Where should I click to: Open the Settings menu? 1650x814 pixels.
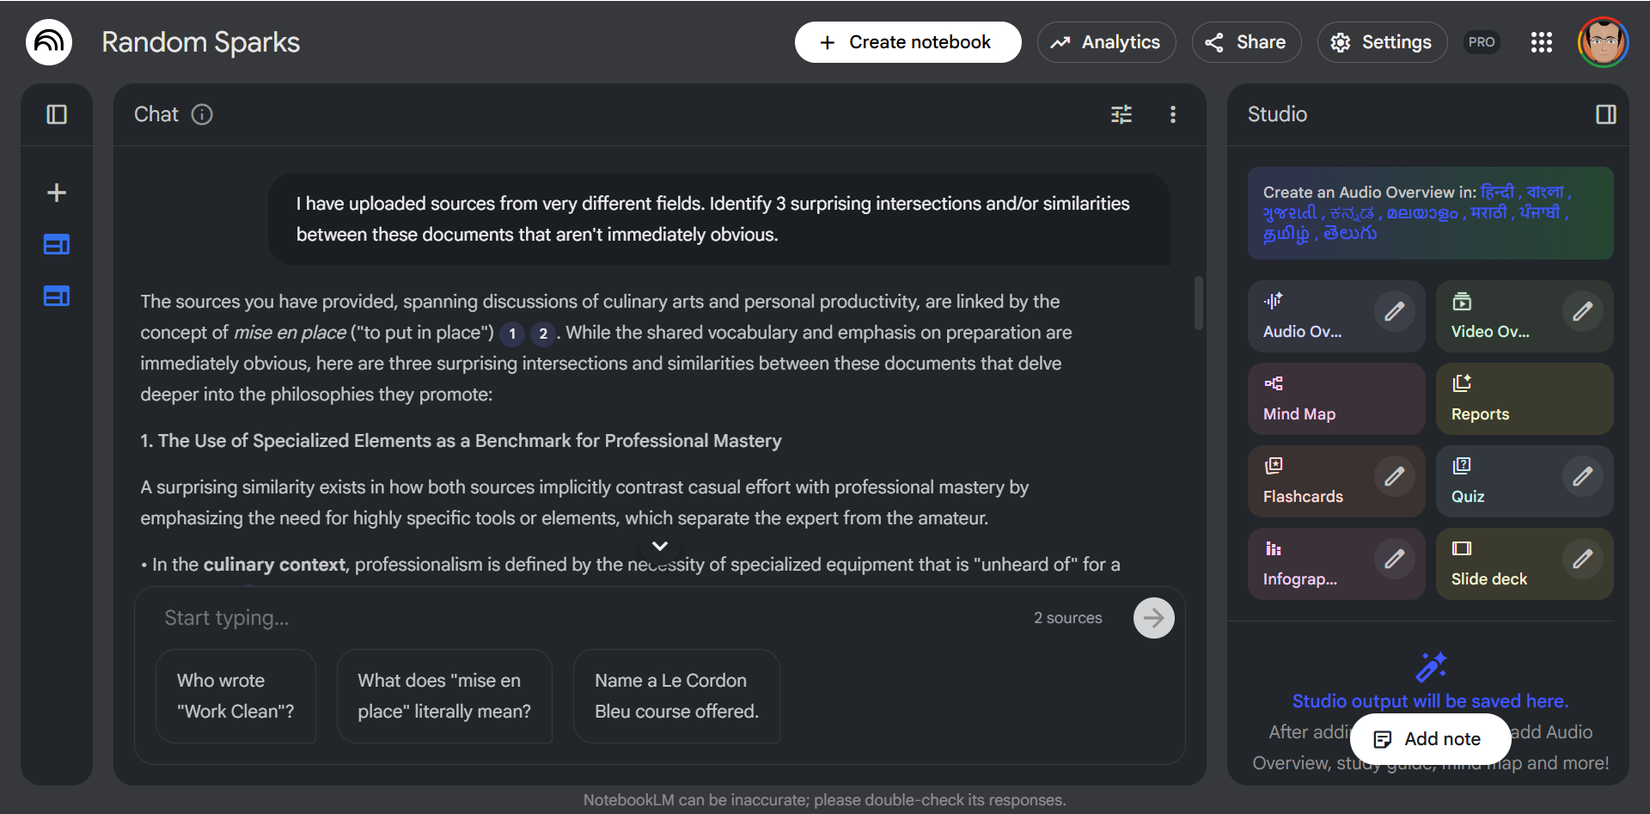click(x=1381, y=42)
